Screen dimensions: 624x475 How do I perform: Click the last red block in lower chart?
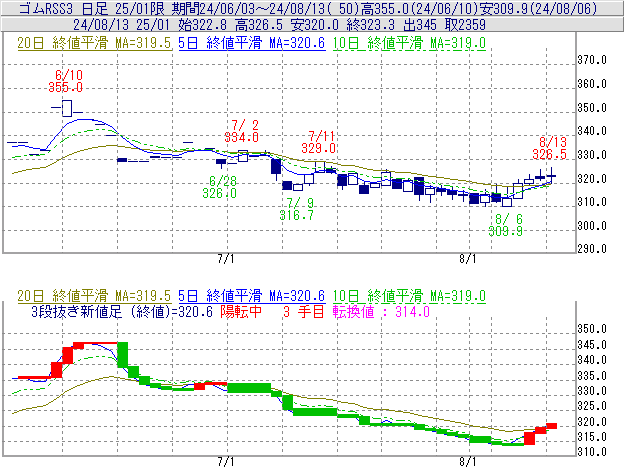[x=551, y=426]
